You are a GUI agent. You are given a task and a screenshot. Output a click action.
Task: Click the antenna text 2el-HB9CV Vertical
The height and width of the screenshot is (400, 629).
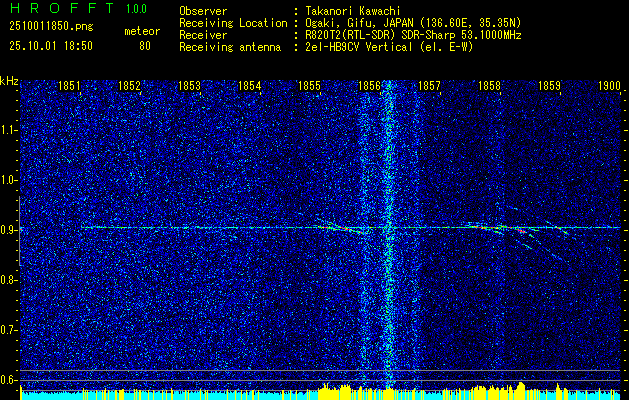tap(359, 47)
